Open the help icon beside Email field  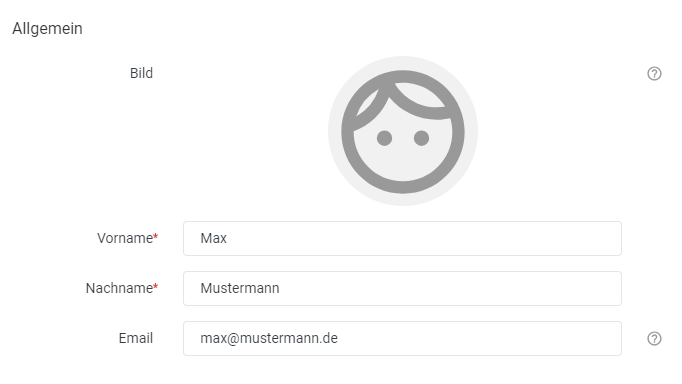point(654,338)
